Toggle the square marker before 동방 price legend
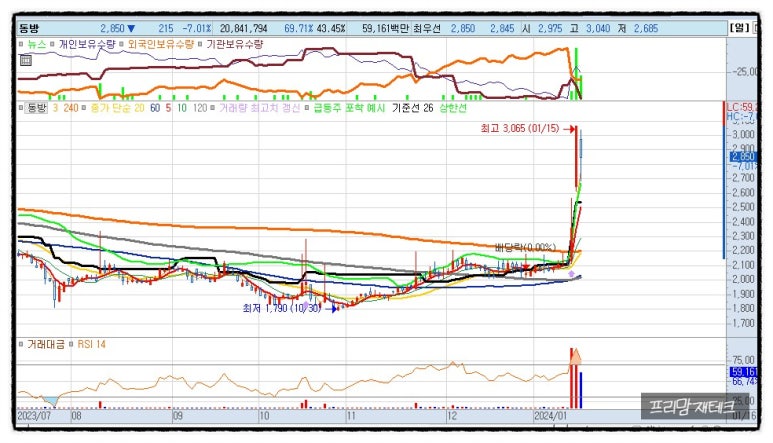Viewport: 773px width, 443px height. 21,107
